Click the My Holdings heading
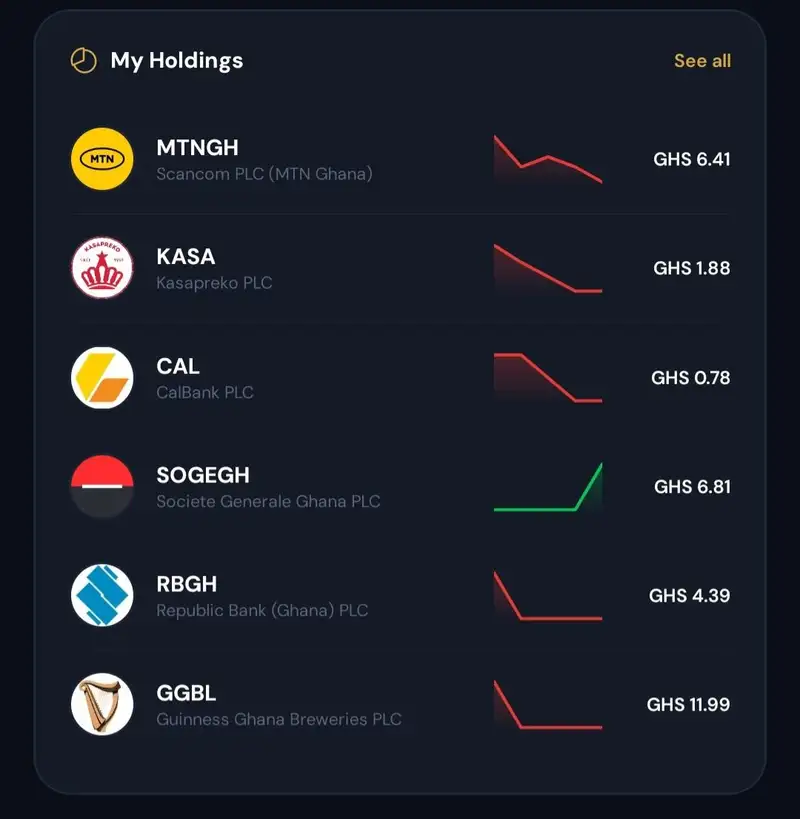800x819 pixels. 177,61
